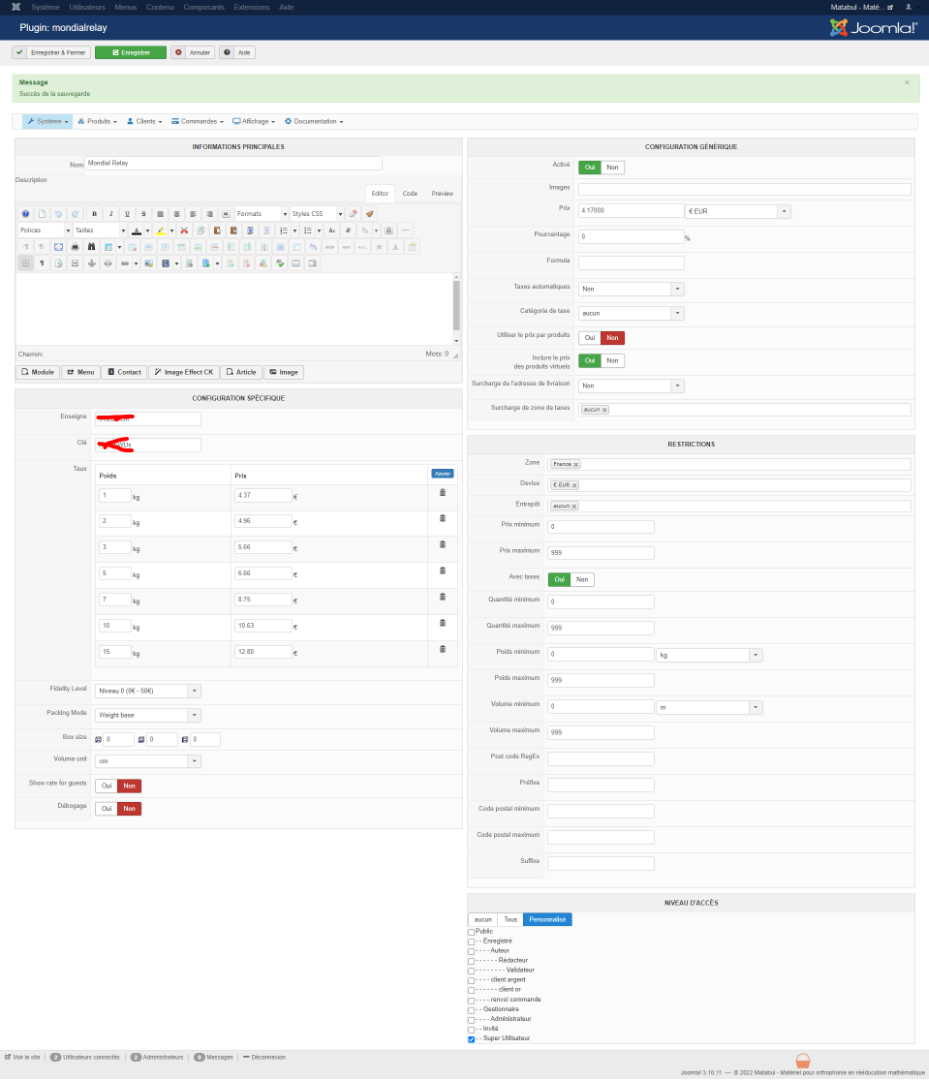
Task: Click the print icon in editor toolbar
Action: [75, 247]
